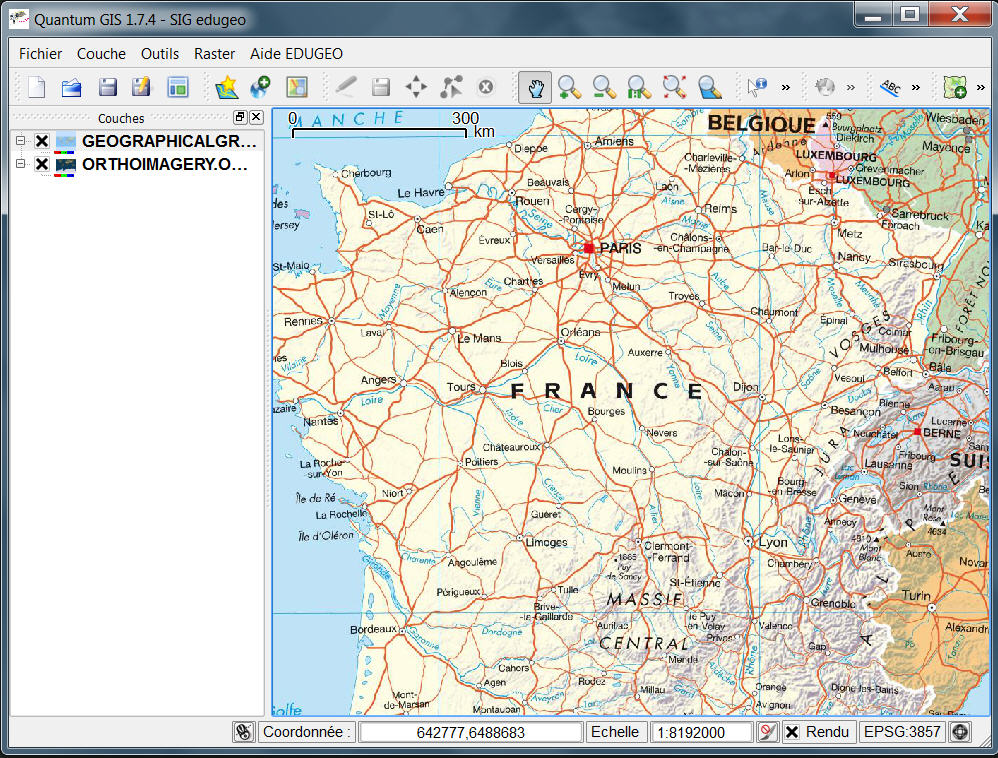Launch the New Print Composer icon

click(178, 87)
